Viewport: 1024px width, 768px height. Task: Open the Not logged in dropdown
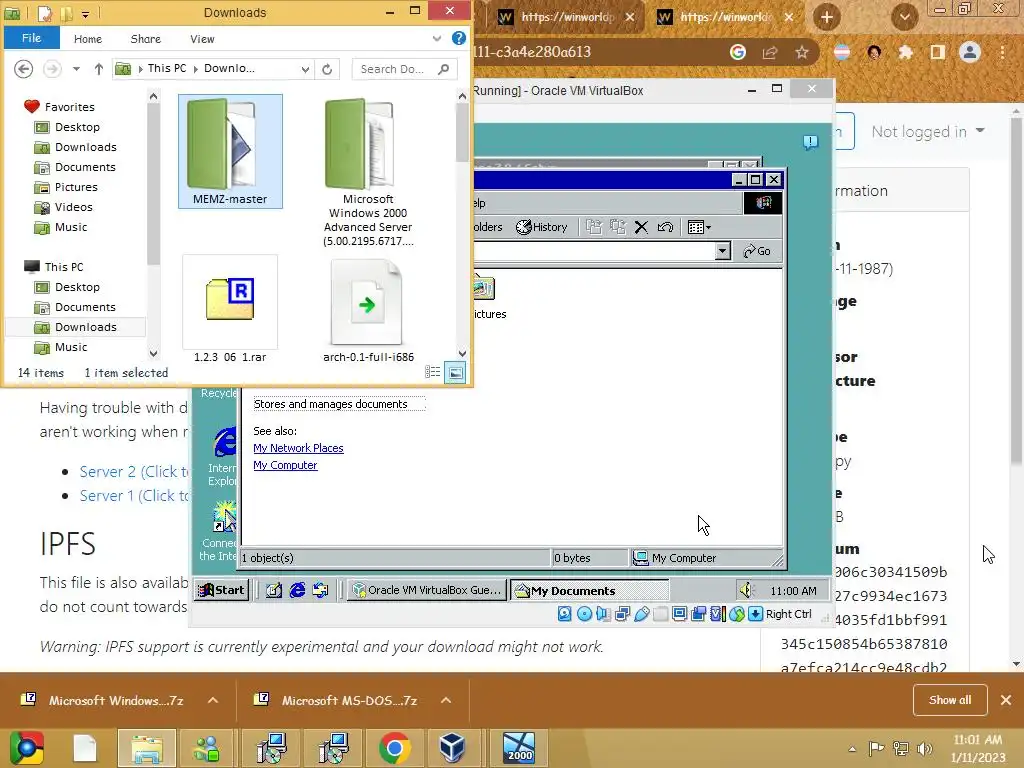[927, 131]
